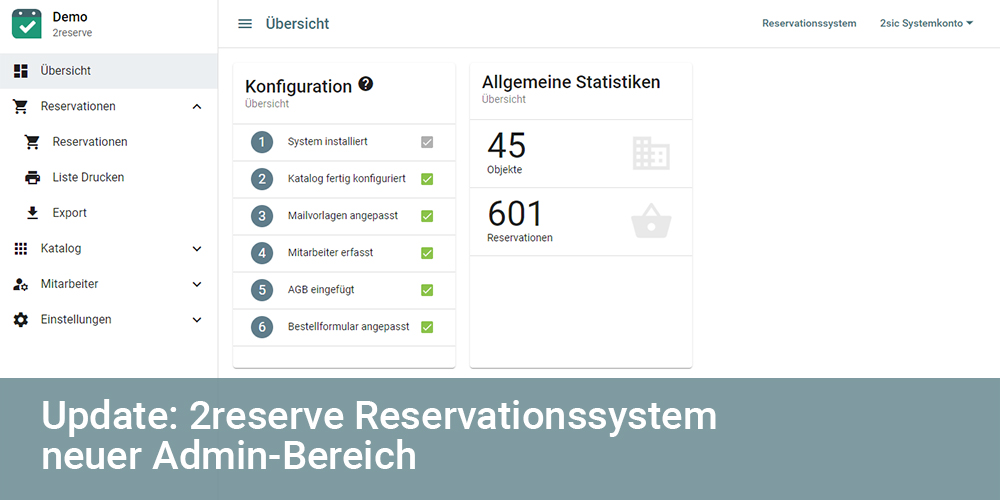Click step number 2 circle
Viewport: 1000px width, 500px height.
point(262,179)
